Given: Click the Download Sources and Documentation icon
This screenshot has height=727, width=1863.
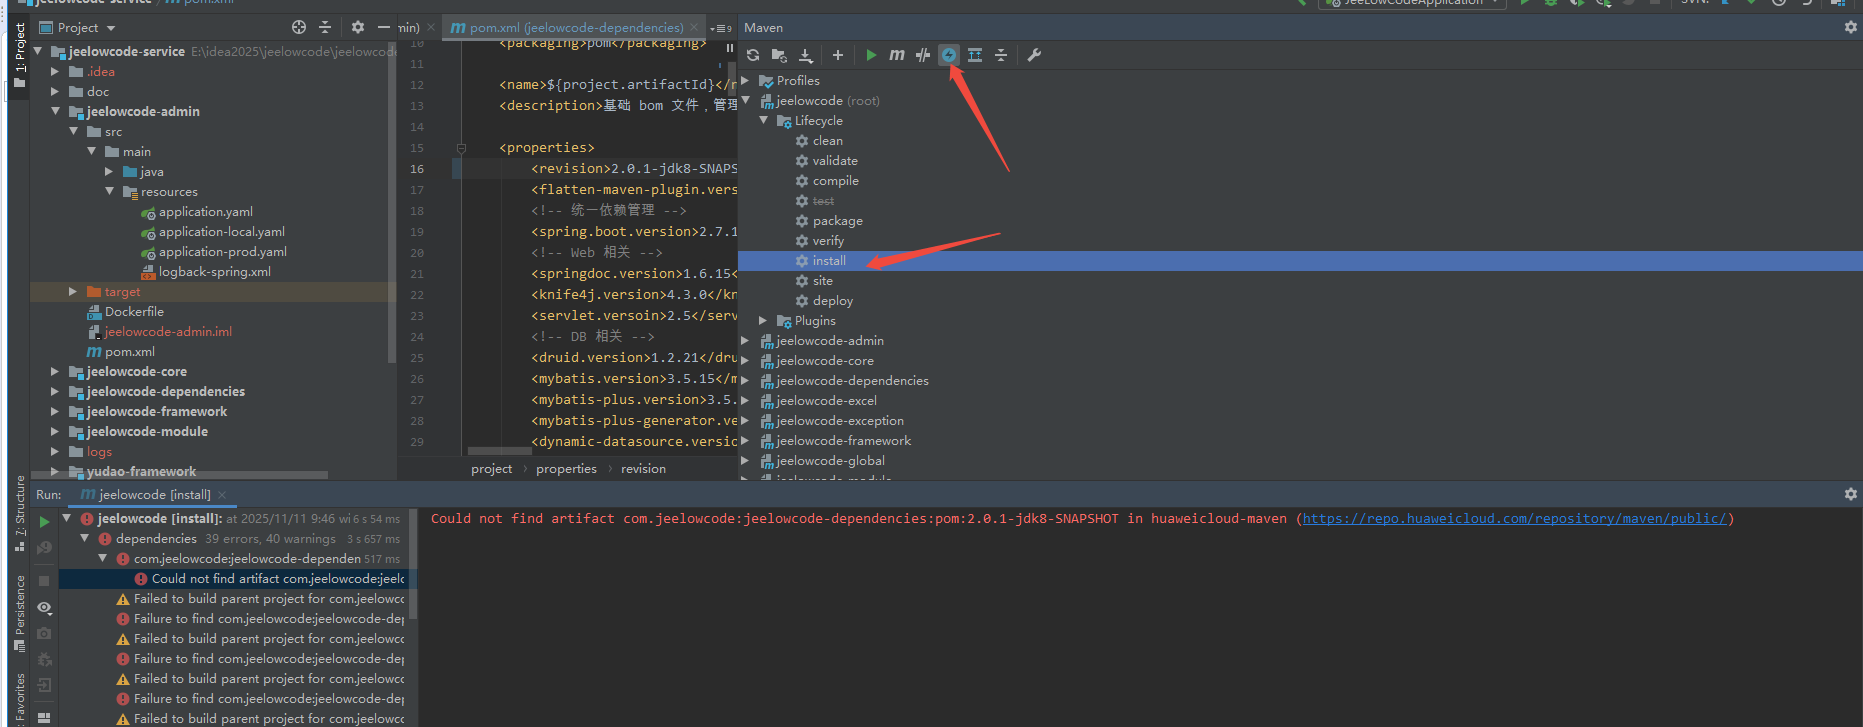Looking at the screenshot, I should [806, 55].
